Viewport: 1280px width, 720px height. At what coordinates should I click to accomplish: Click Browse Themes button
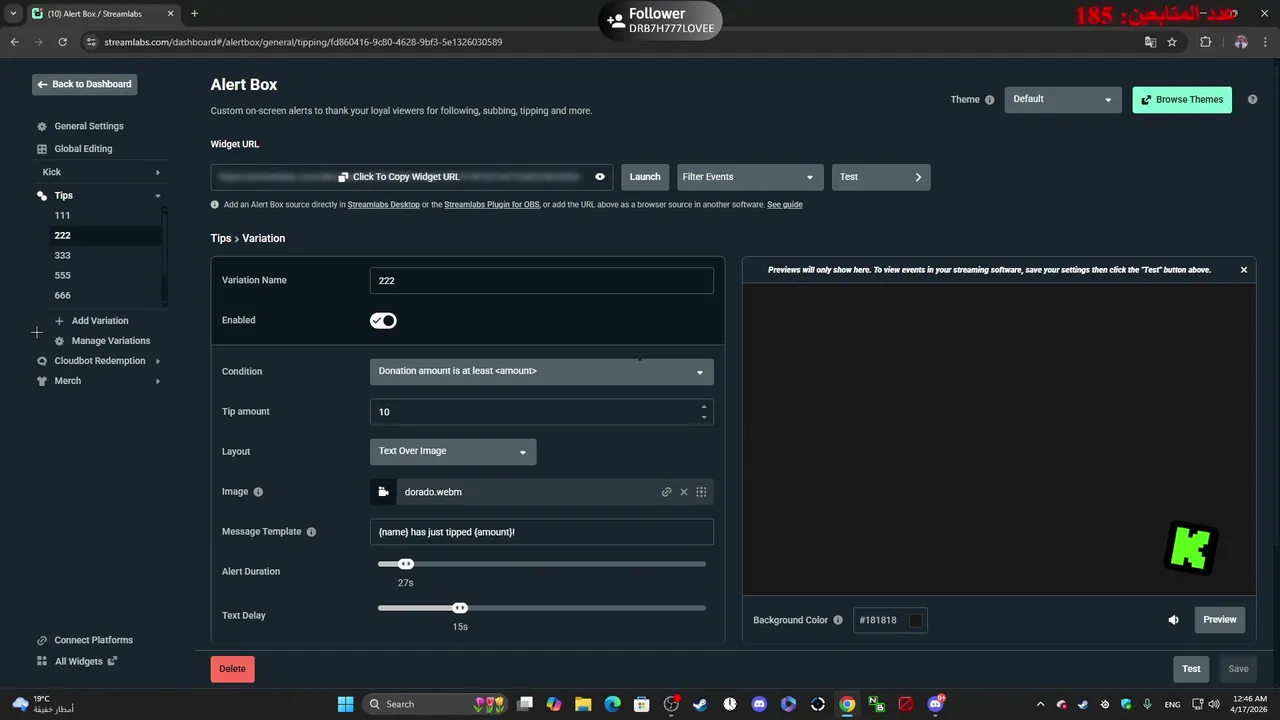(x=1182, y=100)
